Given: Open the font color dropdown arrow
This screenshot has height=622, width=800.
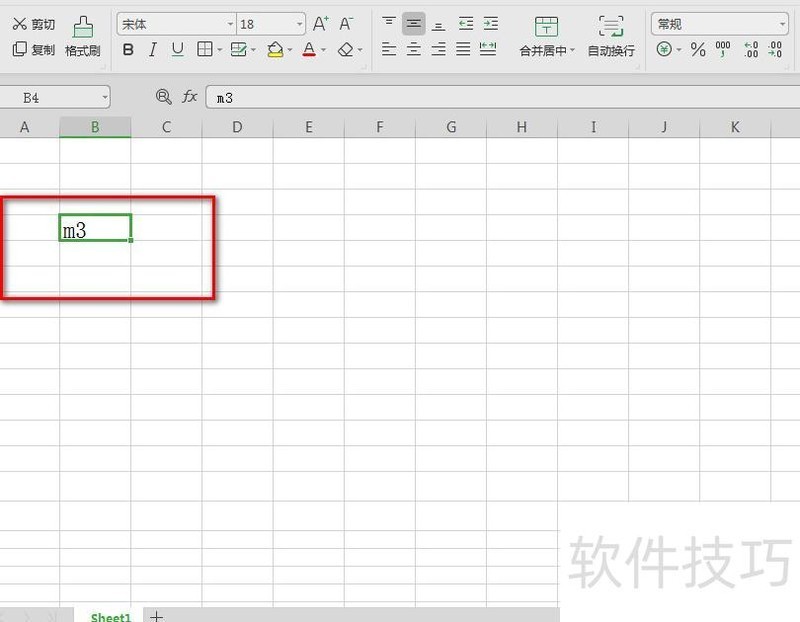Looking at the screenshot, I should 323,50.
